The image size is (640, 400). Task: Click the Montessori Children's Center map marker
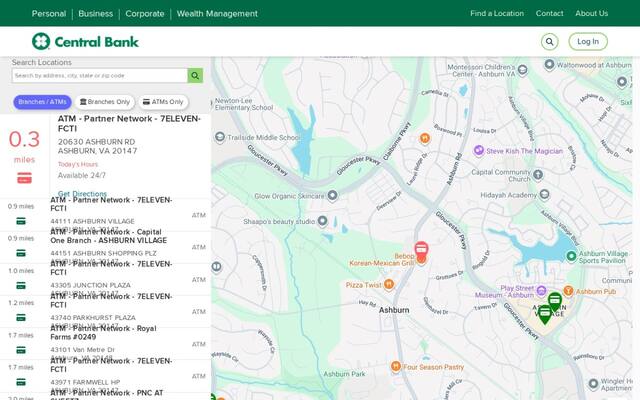pos(522,70)
